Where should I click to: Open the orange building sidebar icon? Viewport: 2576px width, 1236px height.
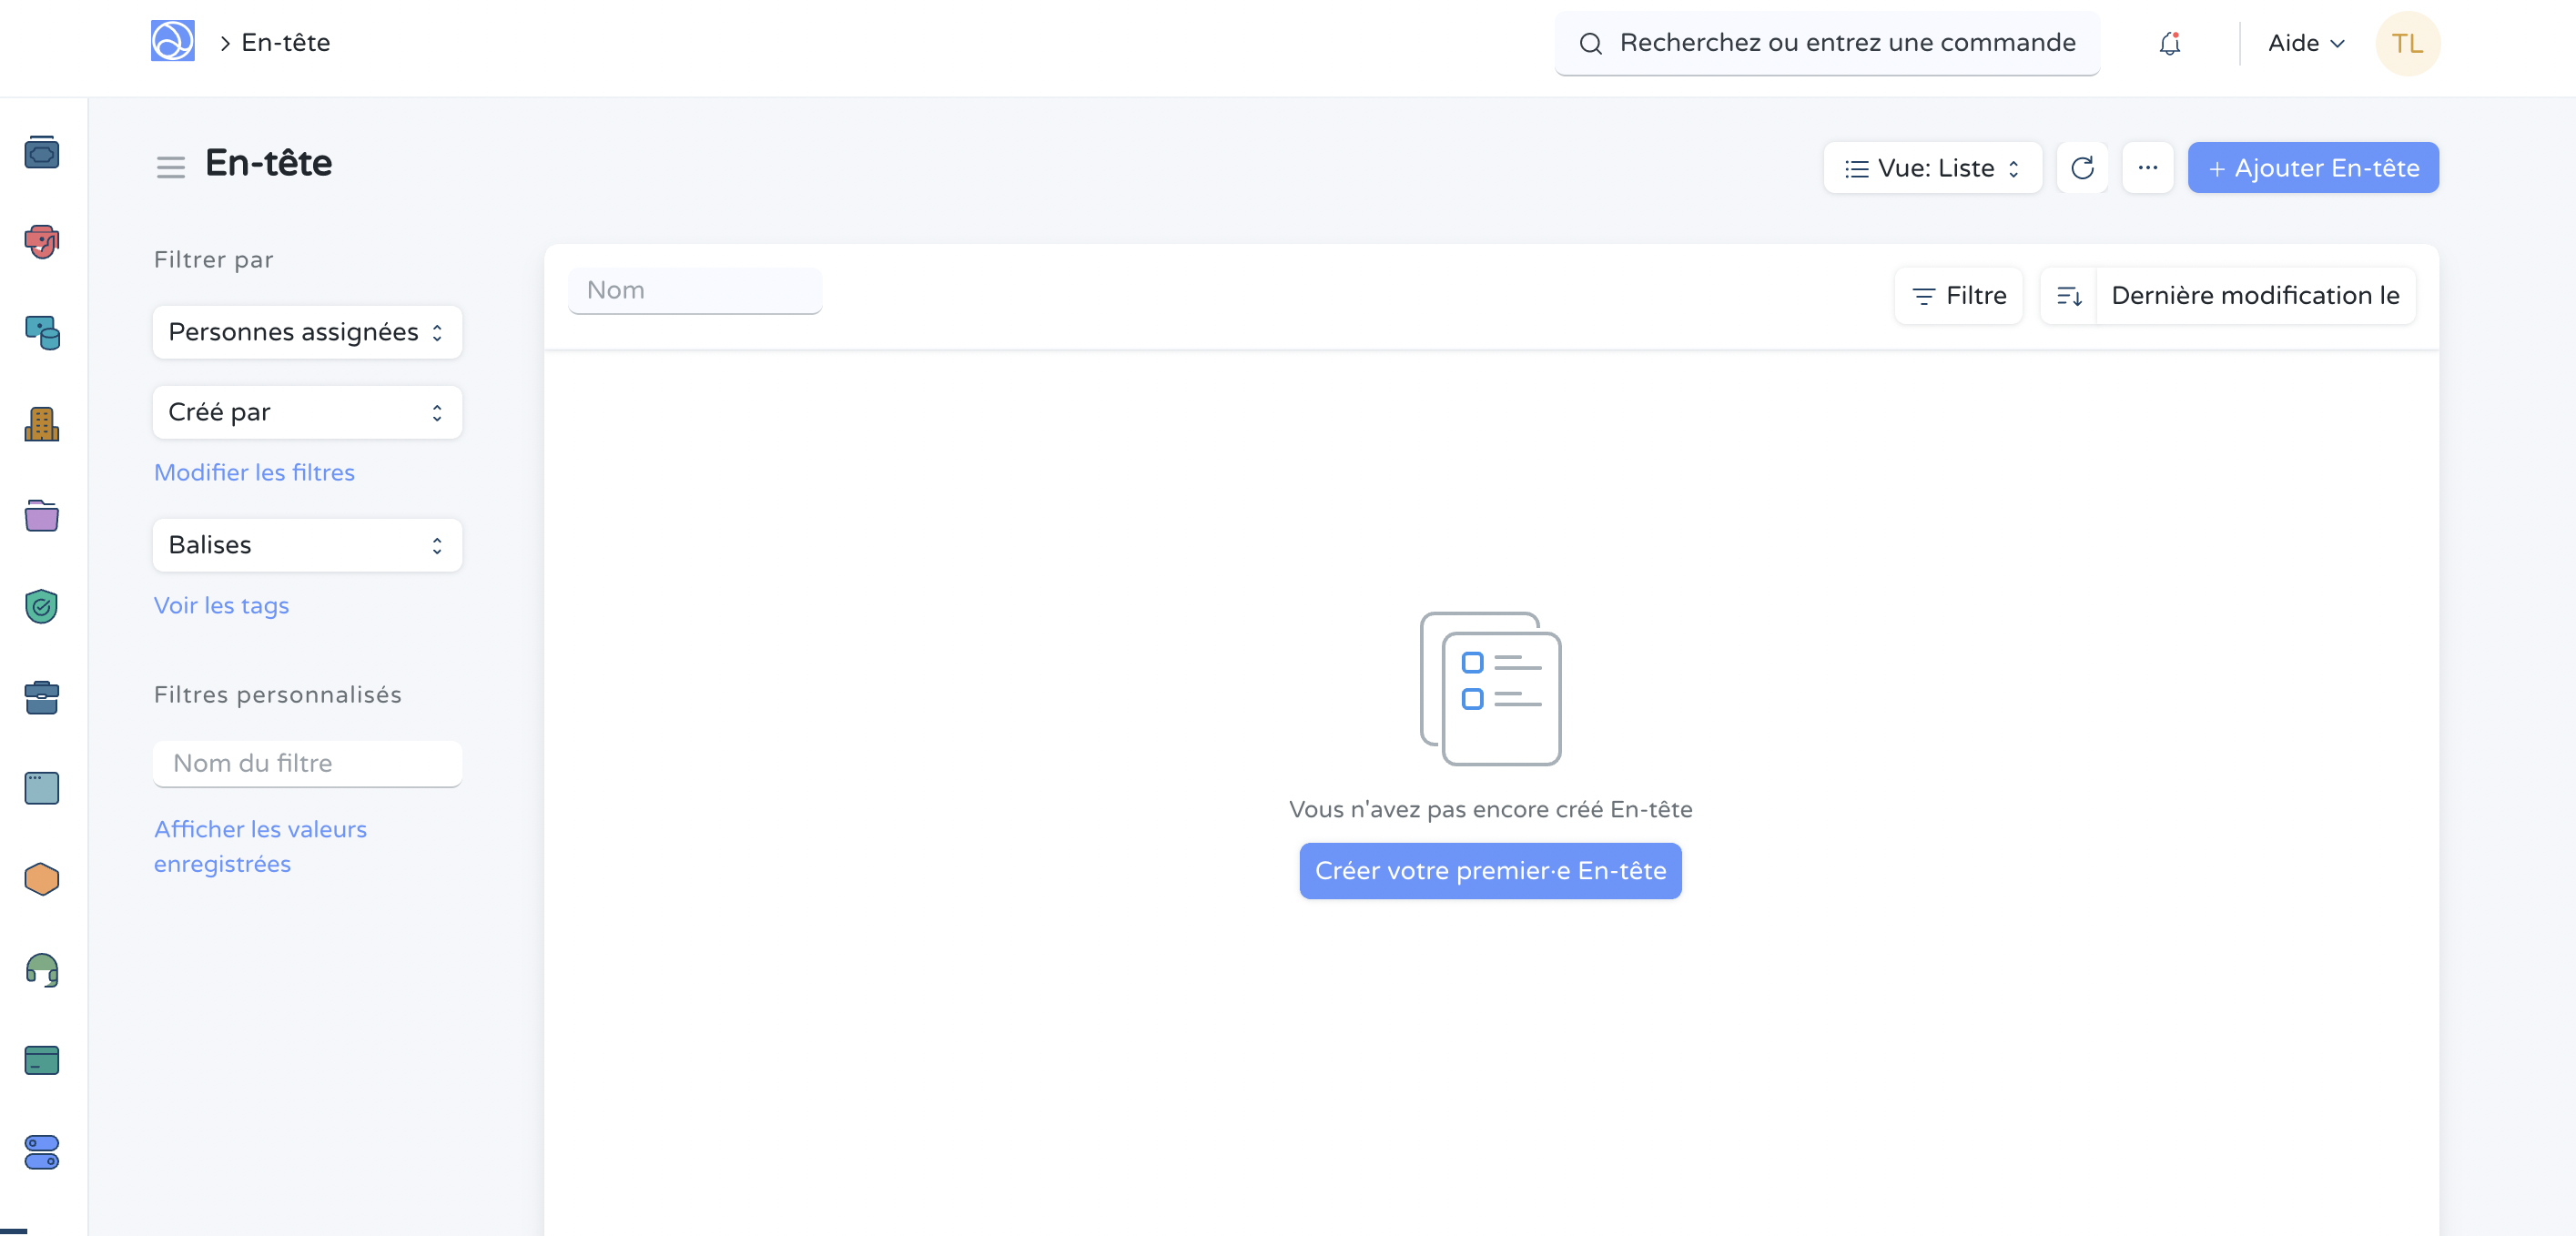(42, 424)
